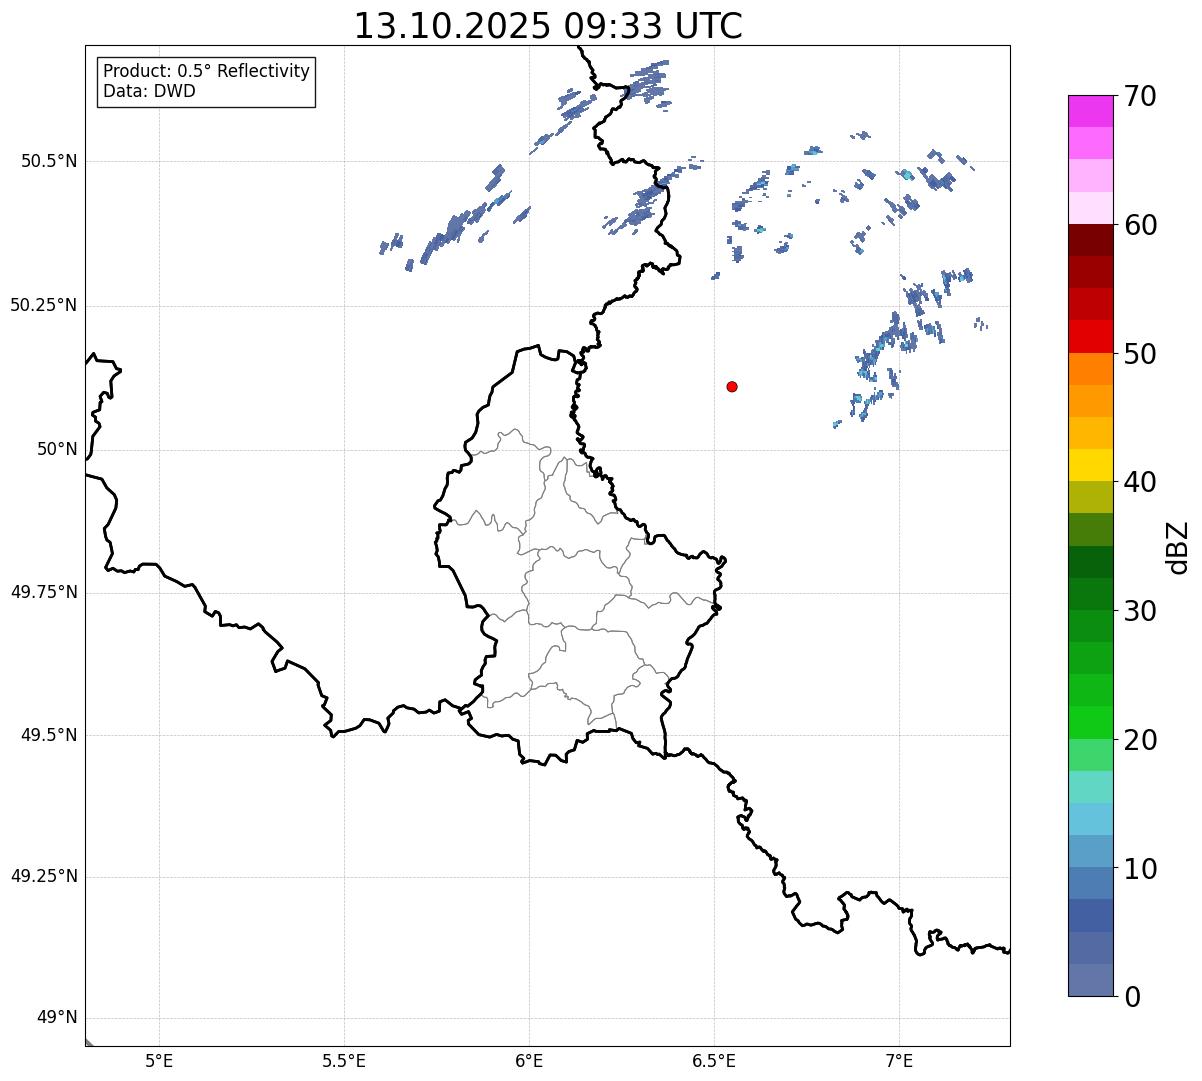Pick the magenta top colorbar swatch
The height and width of the screenshot is (1081, 1202).
click(1090, 111)
